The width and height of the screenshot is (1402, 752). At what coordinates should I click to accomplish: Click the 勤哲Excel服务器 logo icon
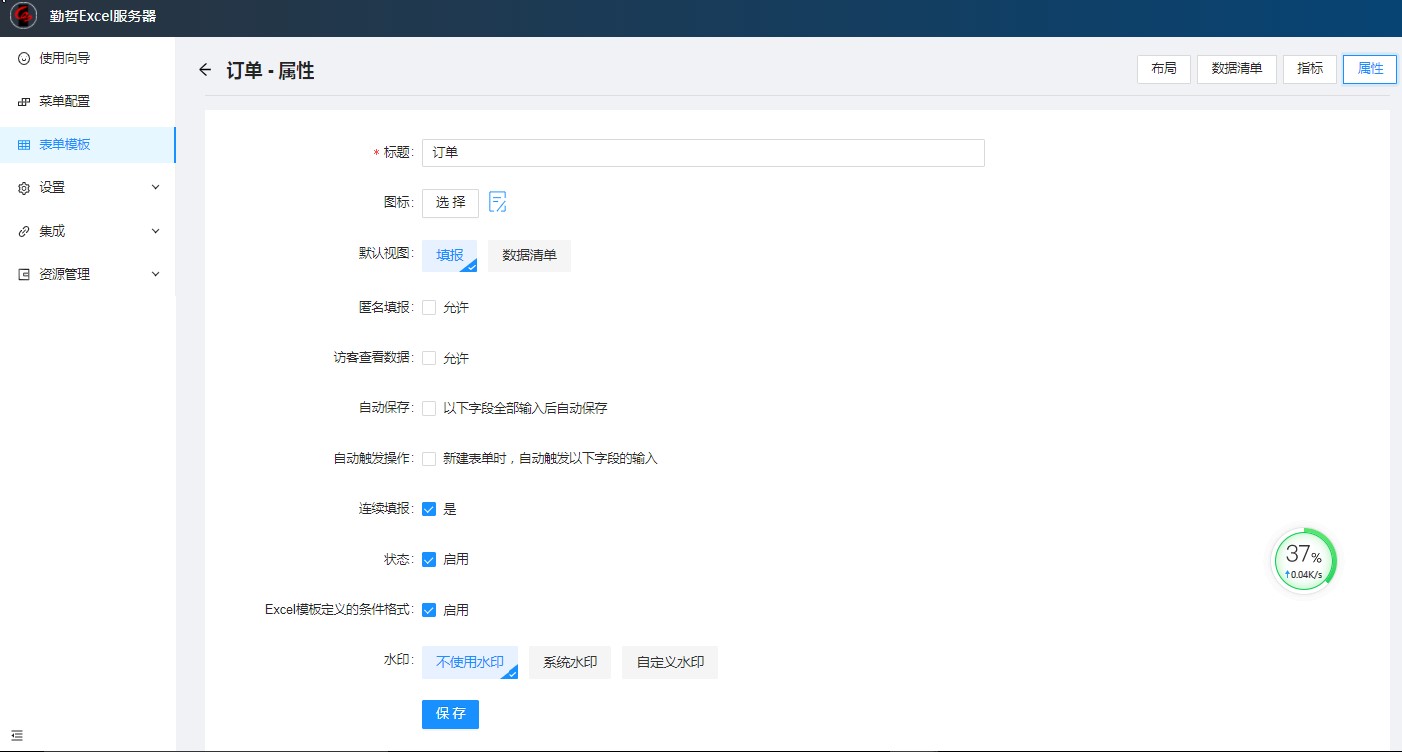[x=23, y=17]
